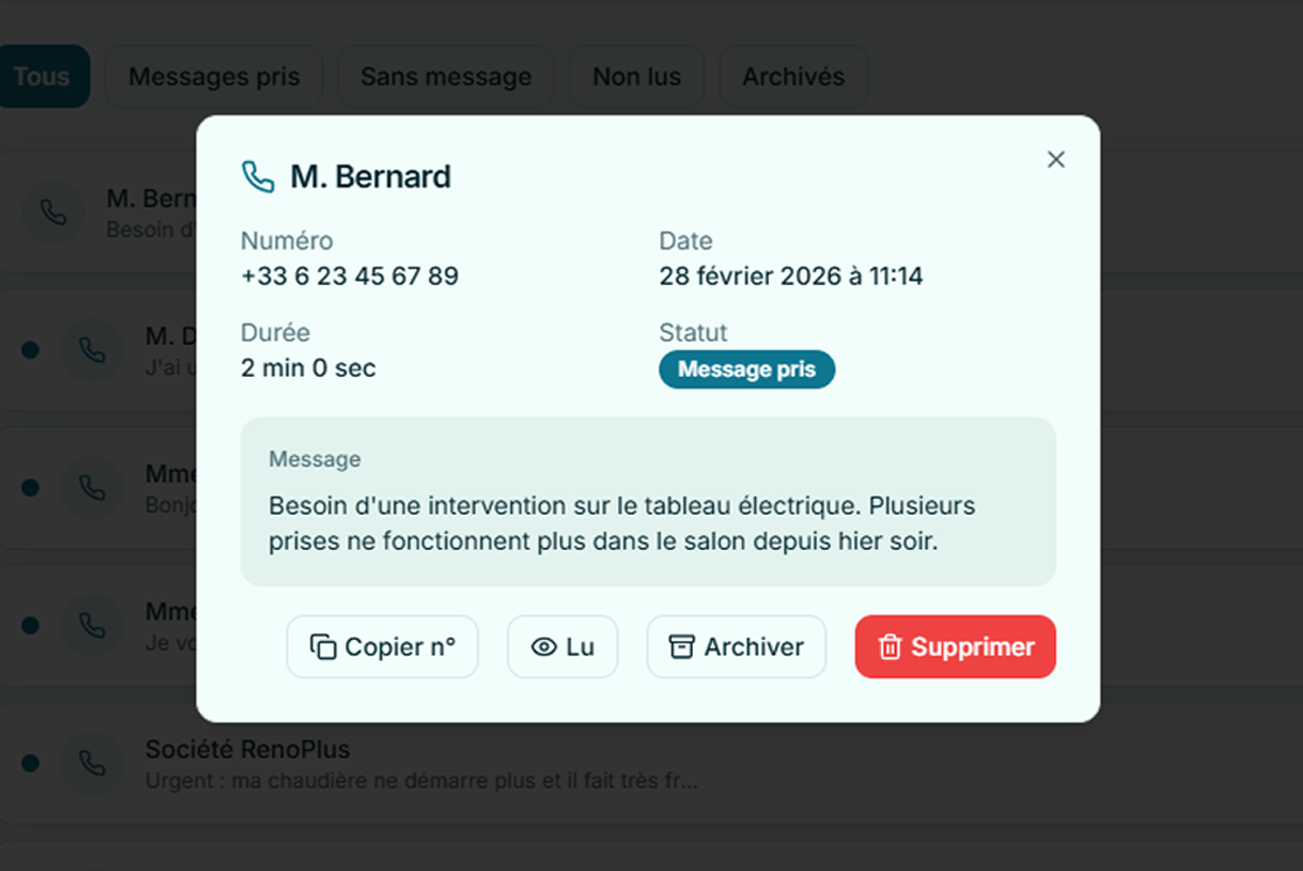Switch to the Tous filter tab
The height and width of the screenshot is (871, 1303).
42,76
